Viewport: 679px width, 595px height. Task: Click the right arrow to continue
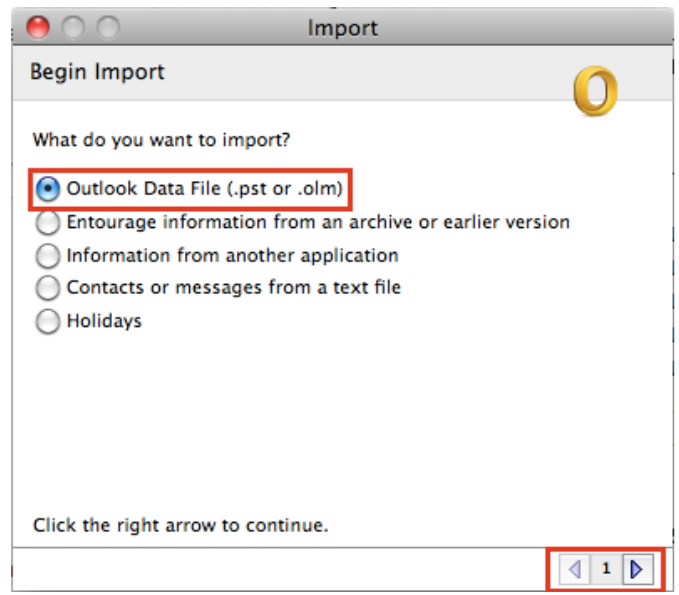point(636,570)
